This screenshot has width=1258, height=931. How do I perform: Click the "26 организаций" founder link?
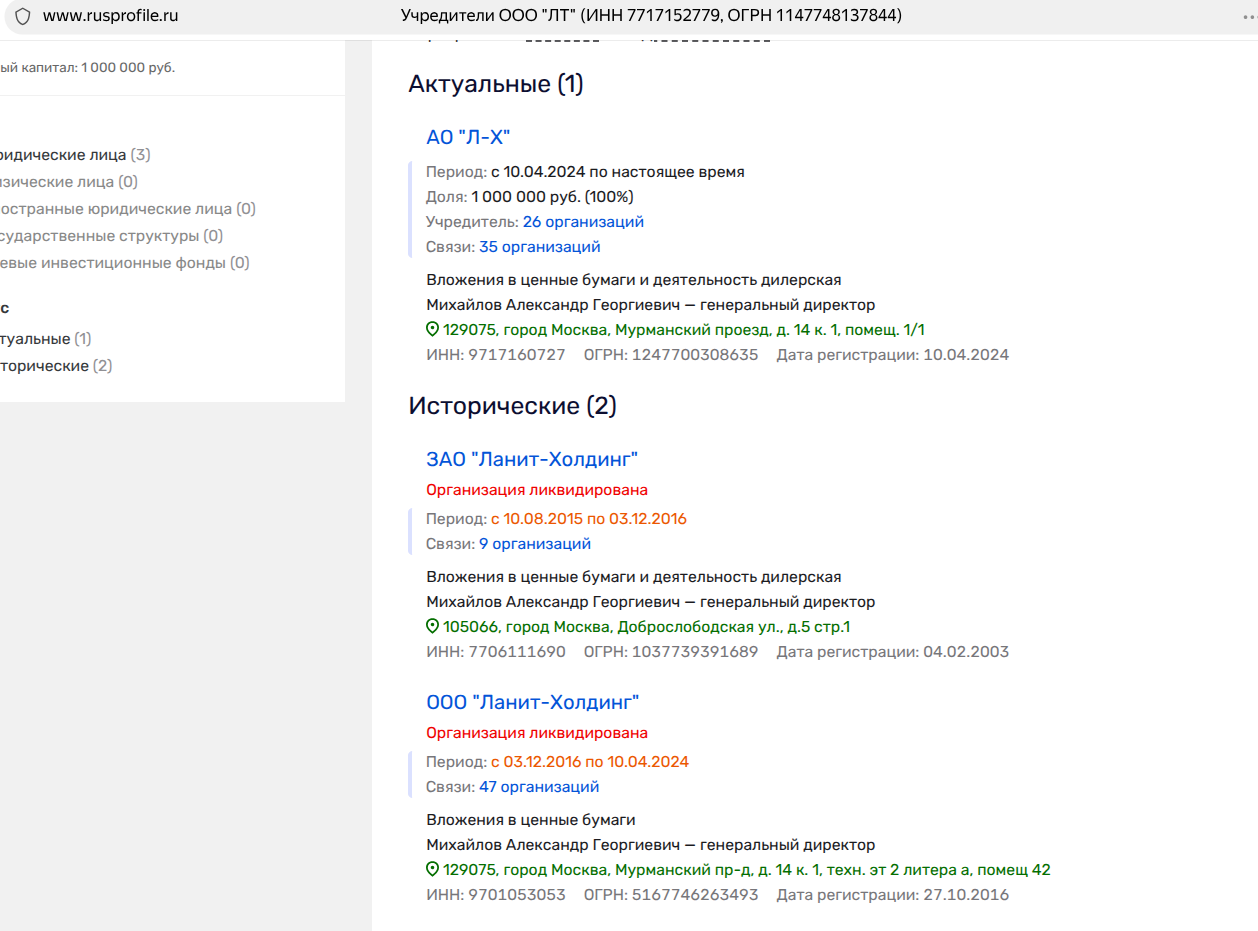click(x=583, y=222)
